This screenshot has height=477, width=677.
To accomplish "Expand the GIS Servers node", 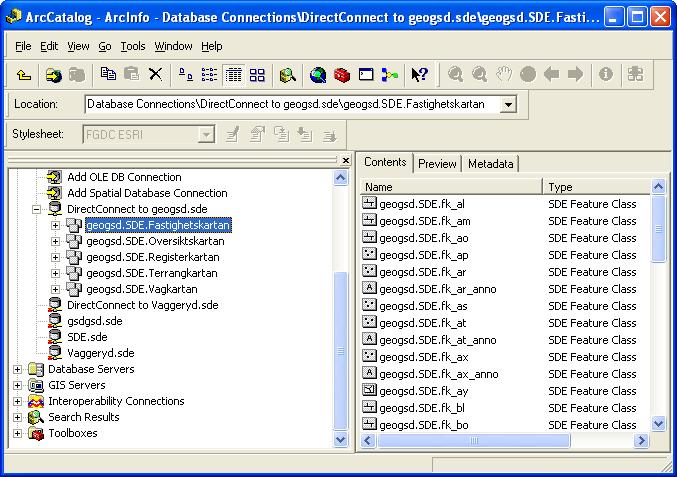I will [x=17, y=385].
